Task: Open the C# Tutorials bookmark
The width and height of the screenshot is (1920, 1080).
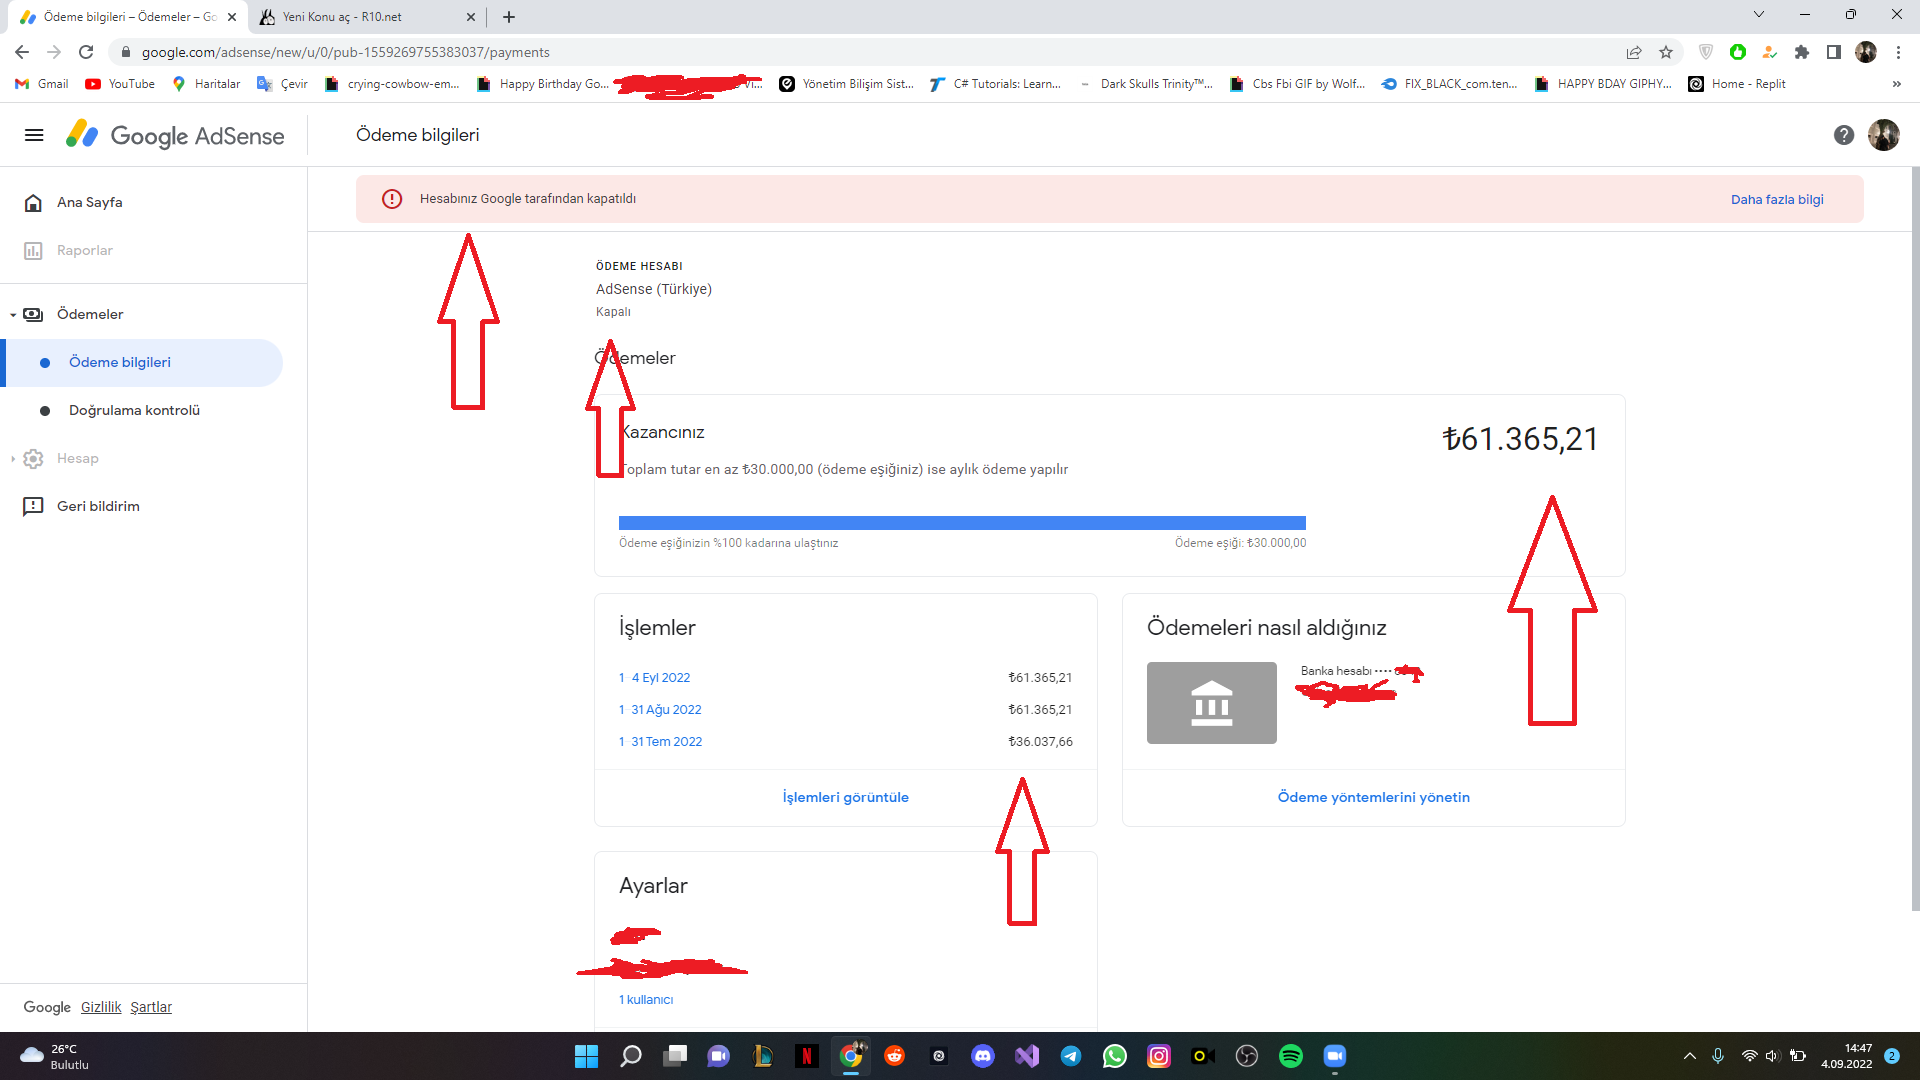Action: (995, 84)
